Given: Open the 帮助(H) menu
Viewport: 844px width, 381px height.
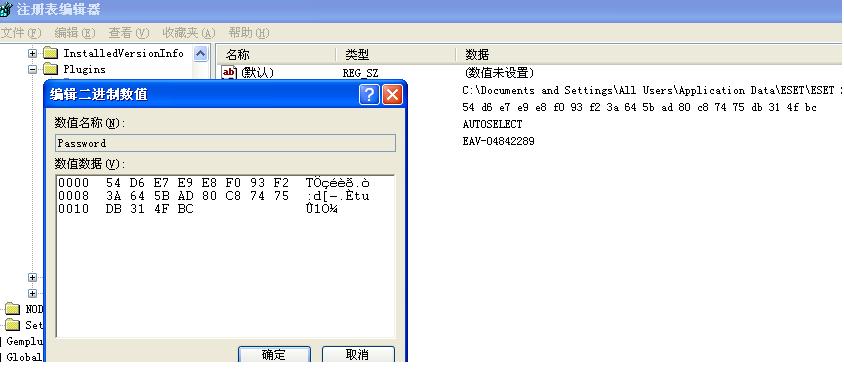Looking at the screenshot, I should 248,33.
